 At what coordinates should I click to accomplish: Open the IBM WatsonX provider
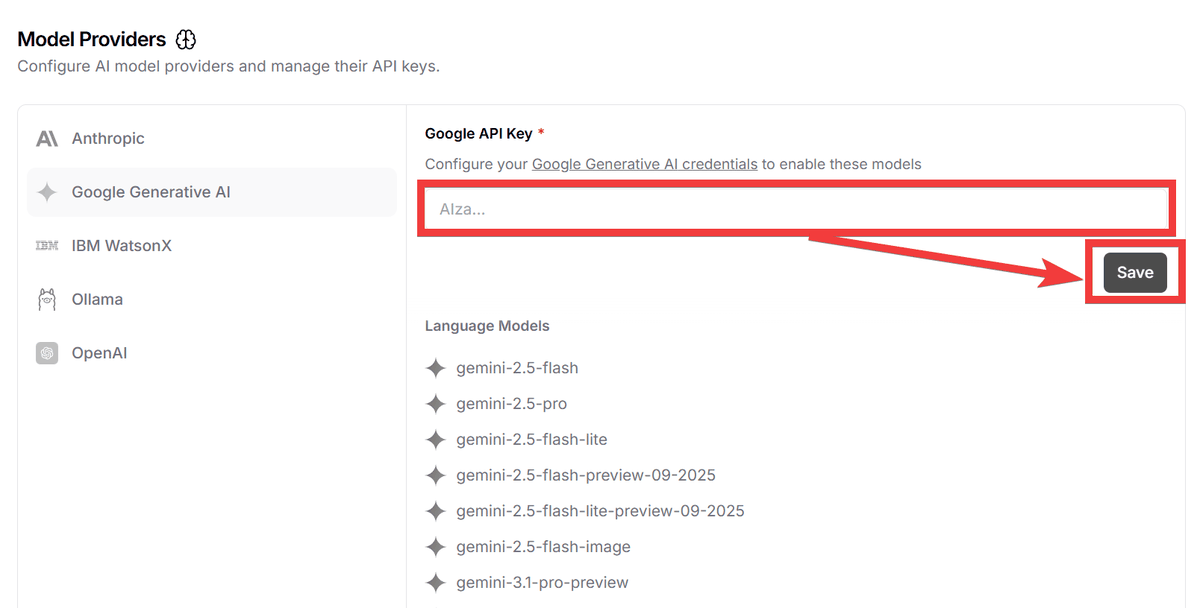point(121,246)
